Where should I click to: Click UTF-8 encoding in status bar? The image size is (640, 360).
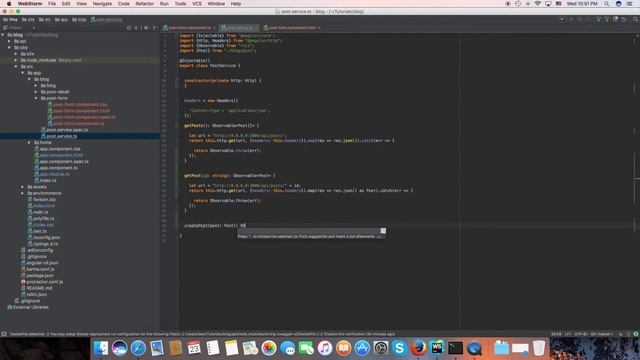click(580, 334)
